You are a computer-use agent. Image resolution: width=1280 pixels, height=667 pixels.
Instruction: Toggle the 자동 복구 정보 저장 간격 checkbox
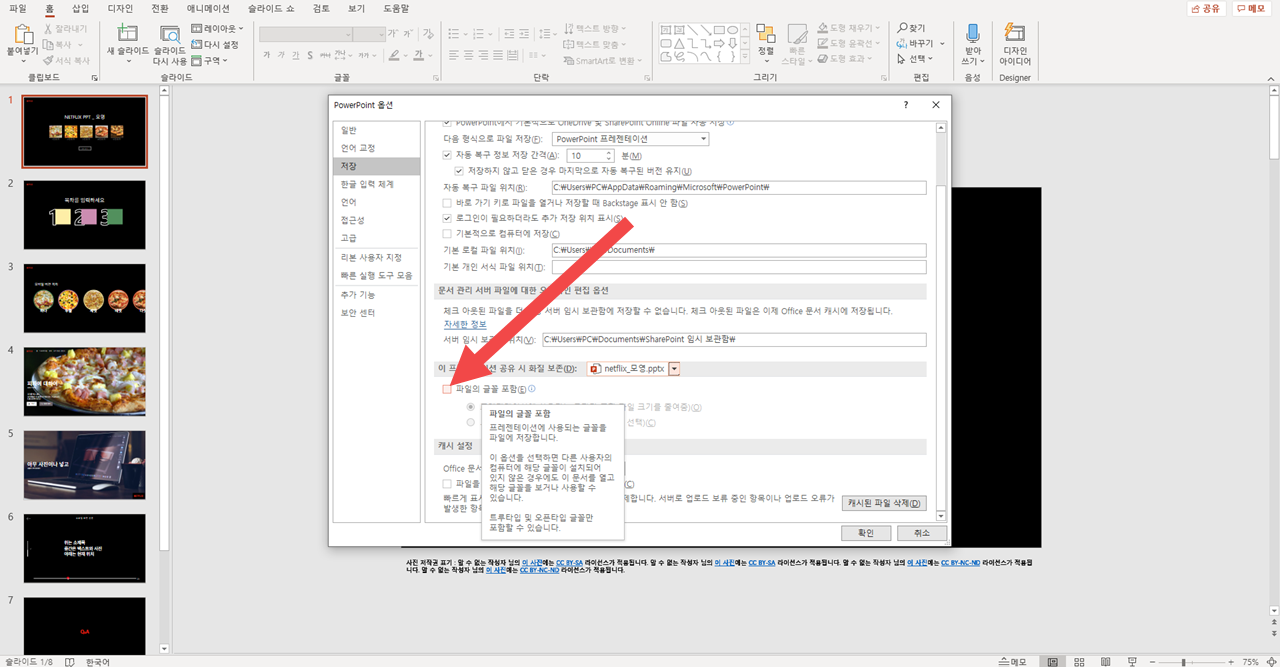point(447,156)
